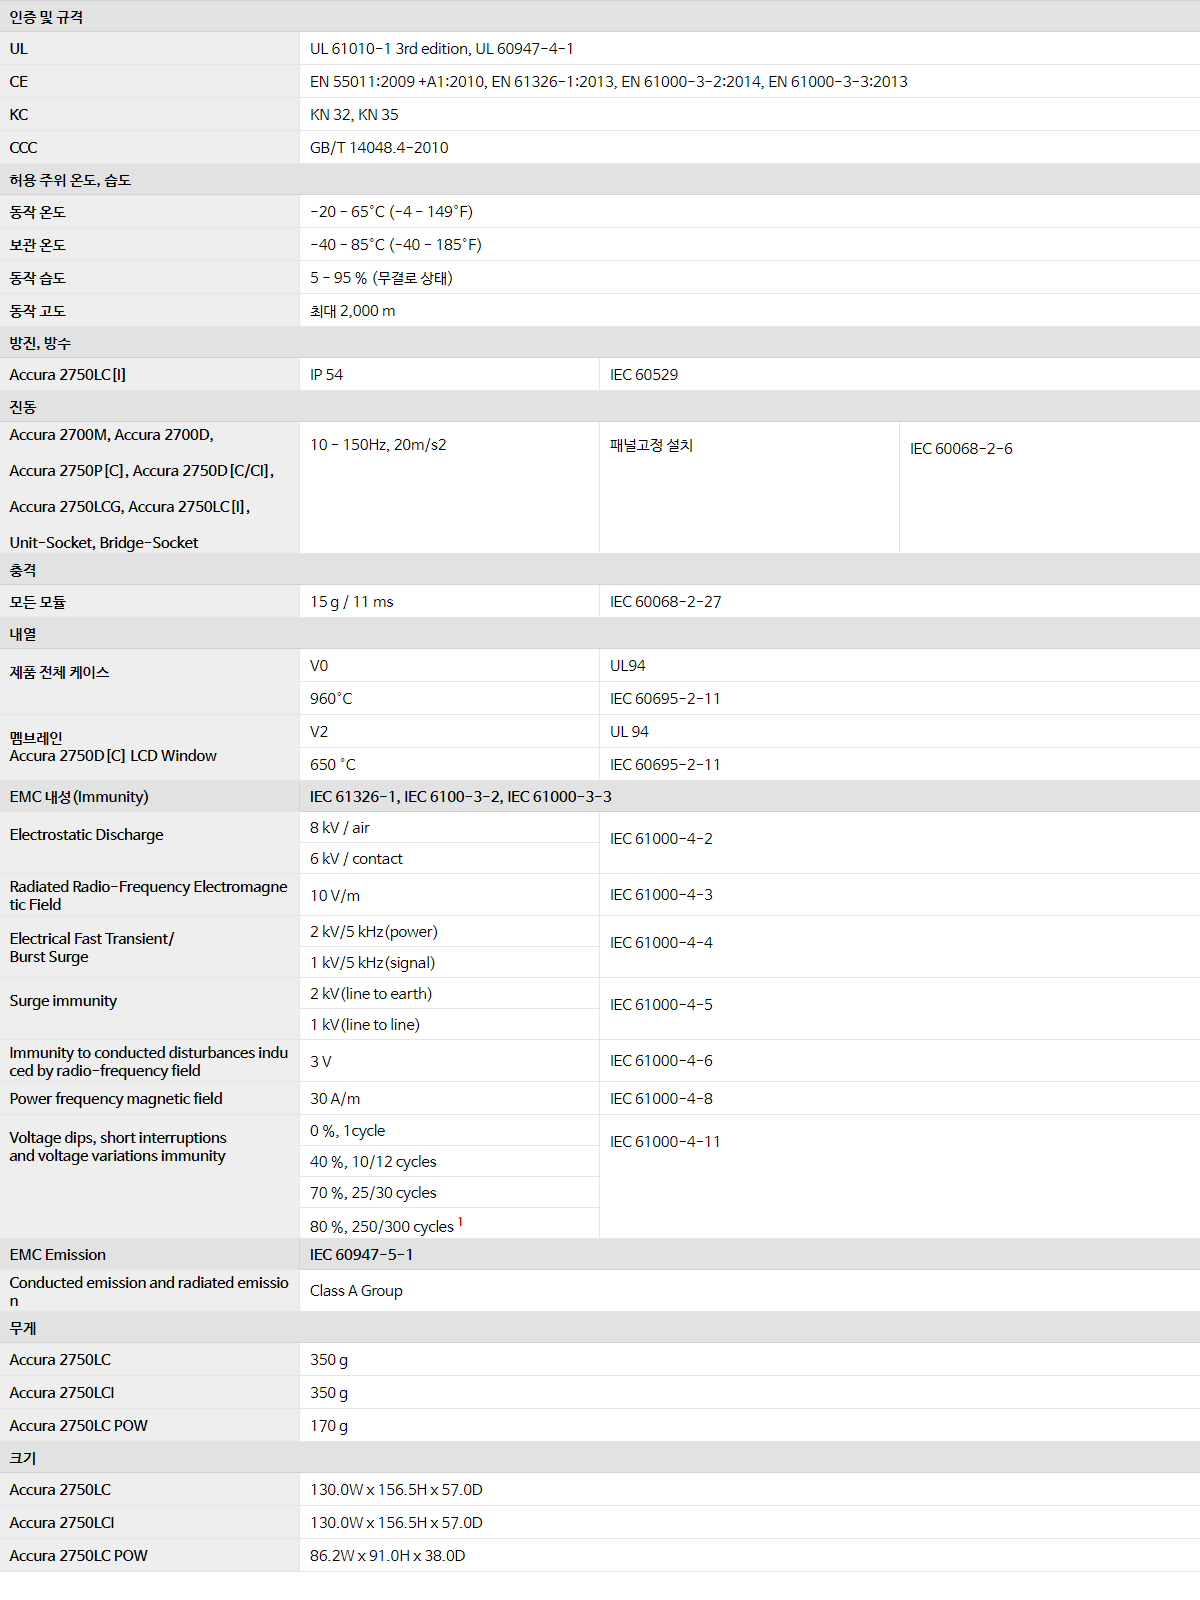Viewport: 1200px width, 1600px height.
Task: Select the '86.2W x 91.0H x 38.0D' dimensions
Action: click(387, 1556)
